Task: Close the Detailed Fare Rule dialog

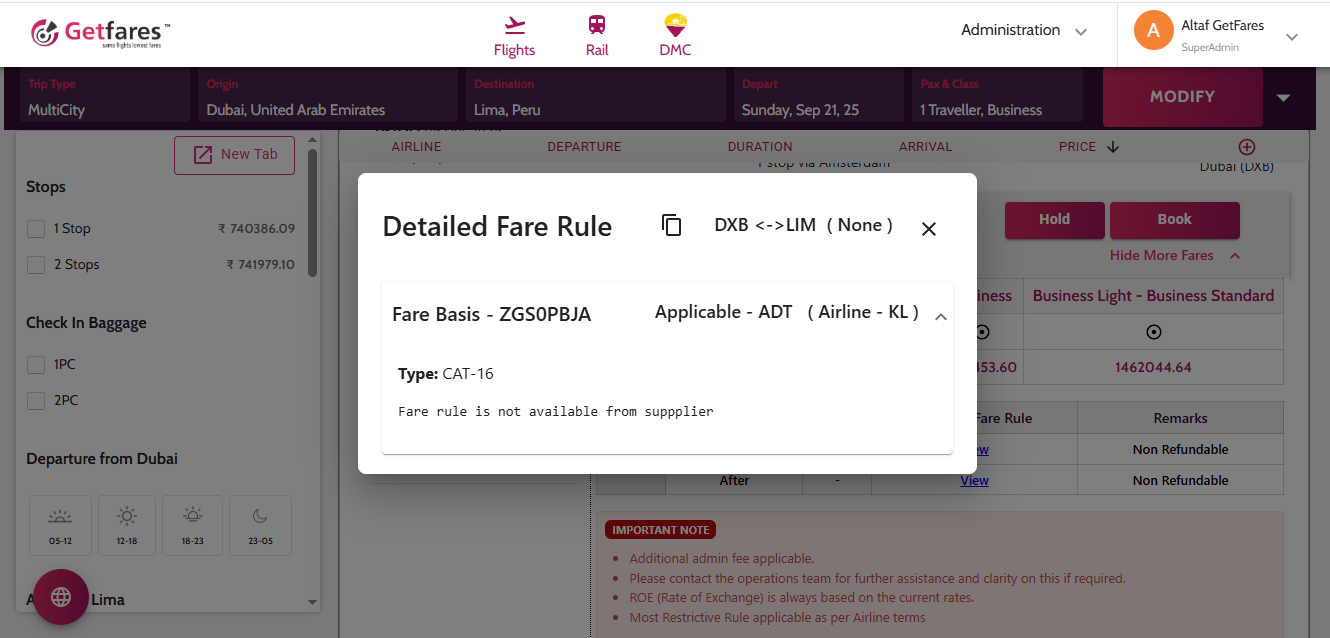Action: pyautogui.click(x=928, y=229)
